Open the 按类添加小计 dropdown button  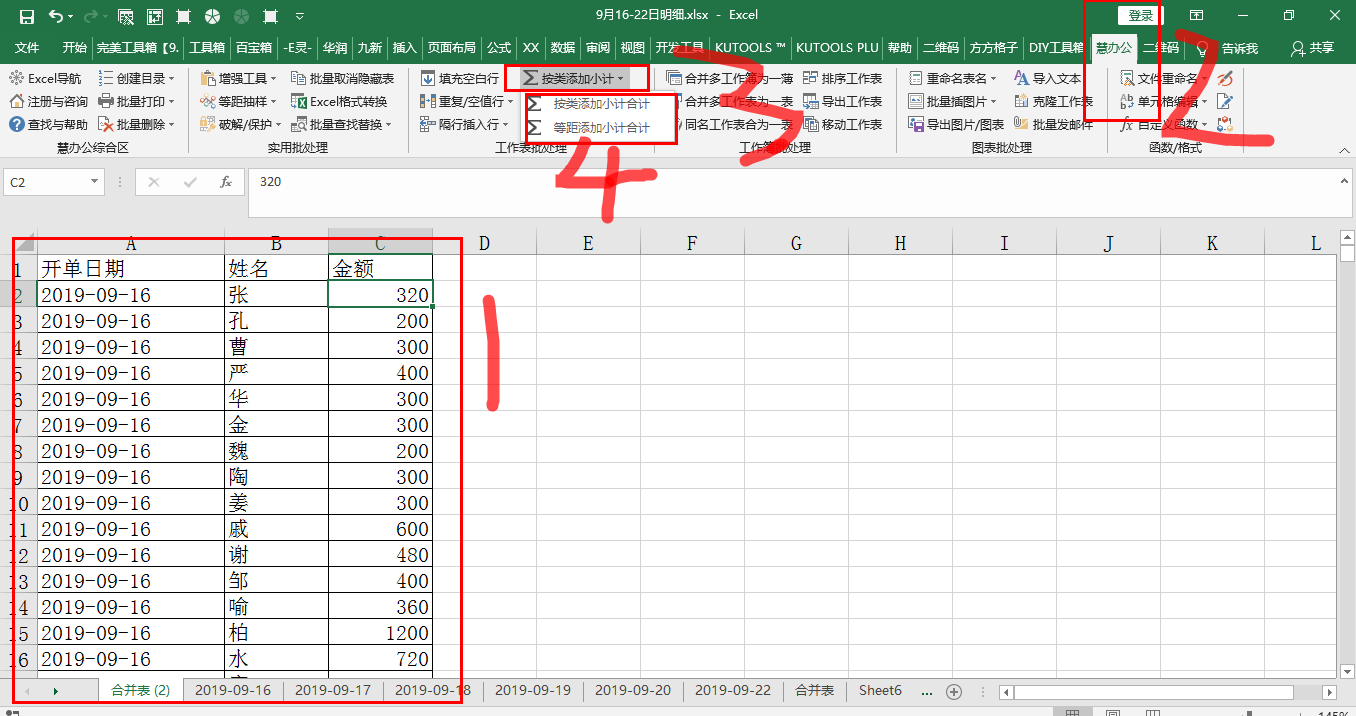click(576, 78)
